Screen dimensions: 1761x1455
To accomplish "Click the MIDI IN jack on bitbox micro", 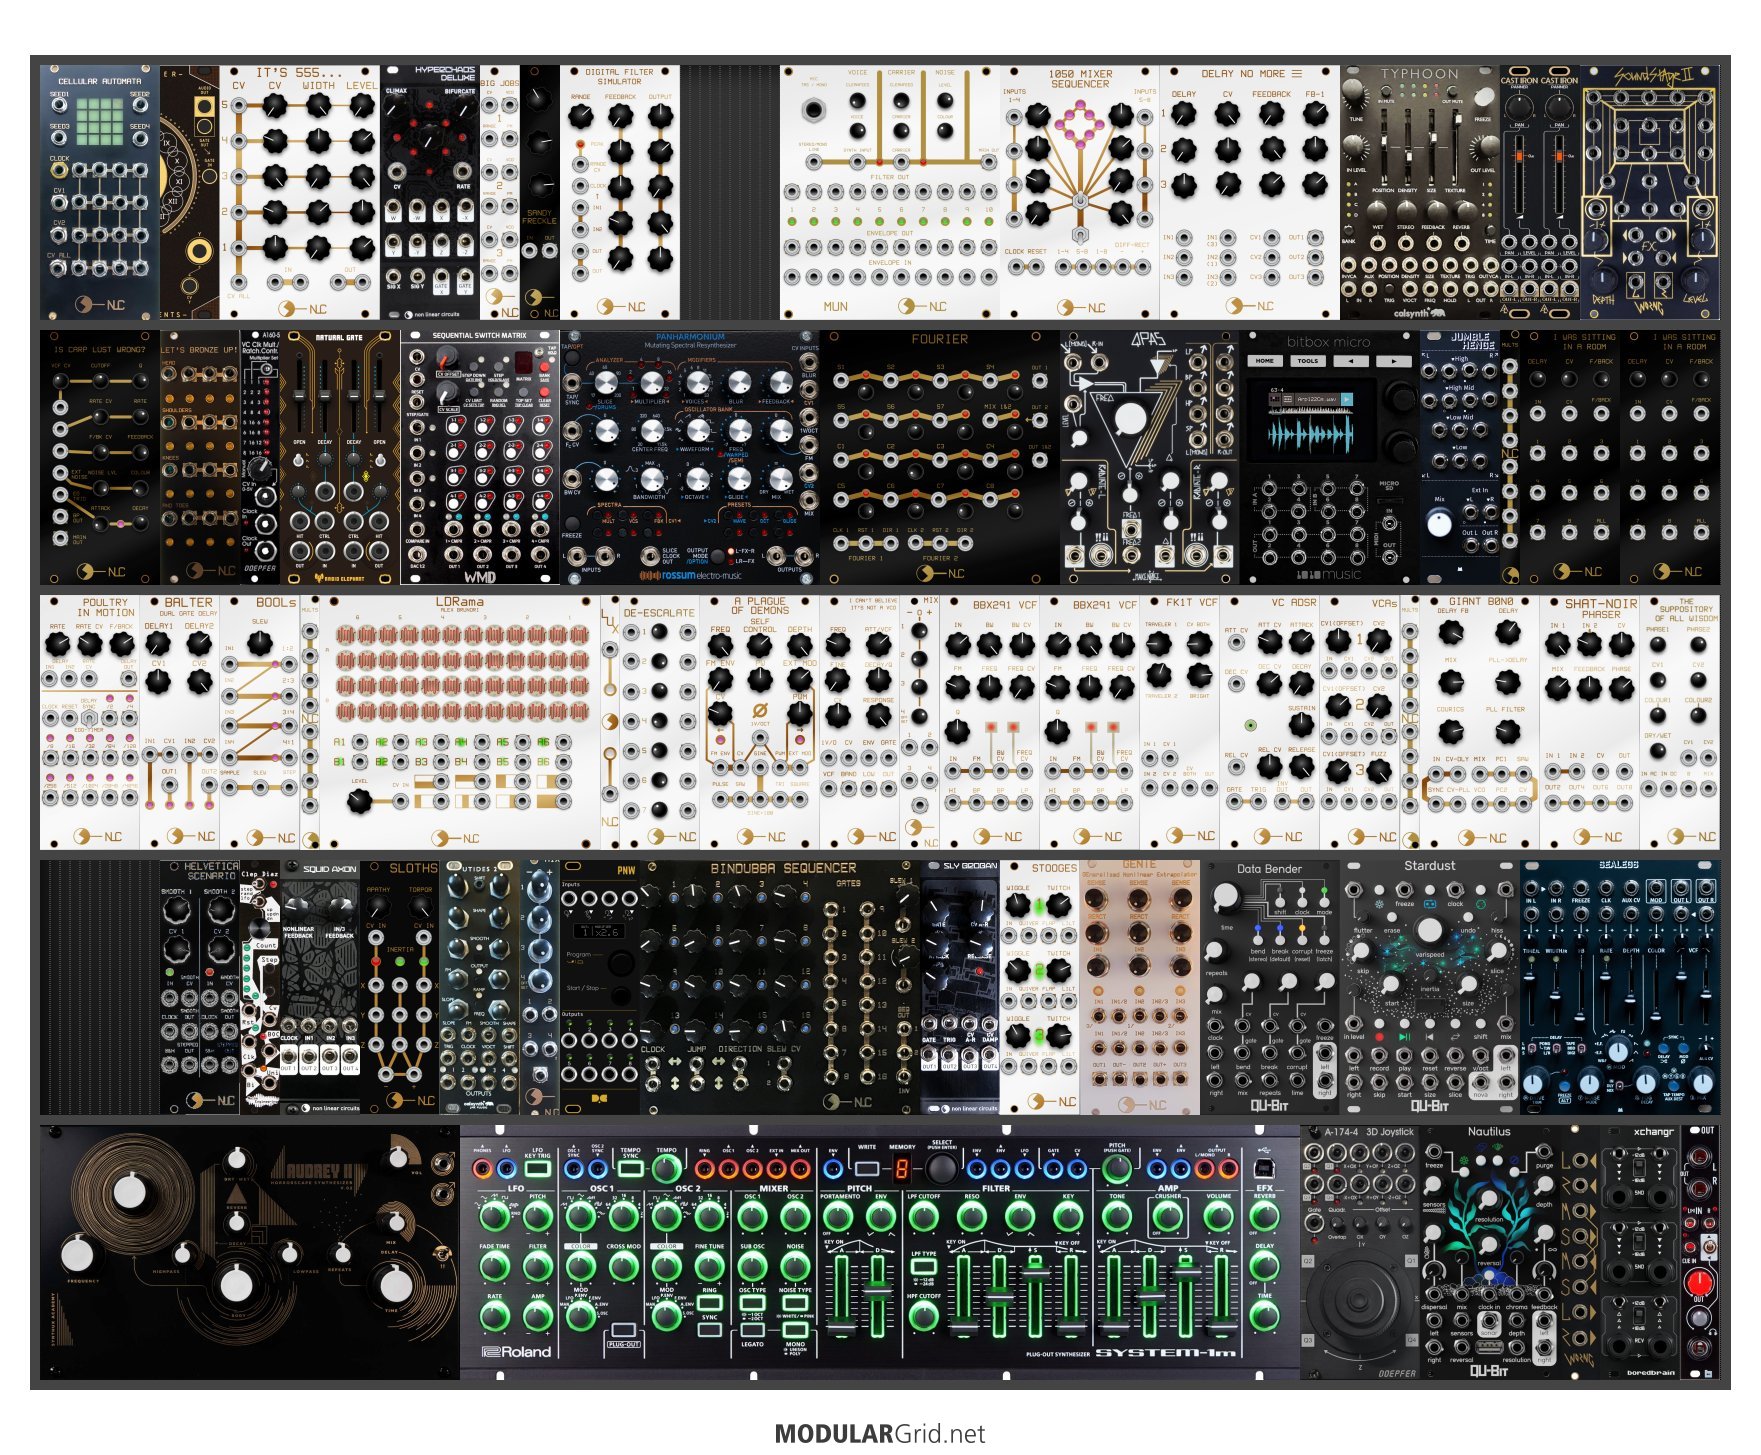I will click(1389, 524).
